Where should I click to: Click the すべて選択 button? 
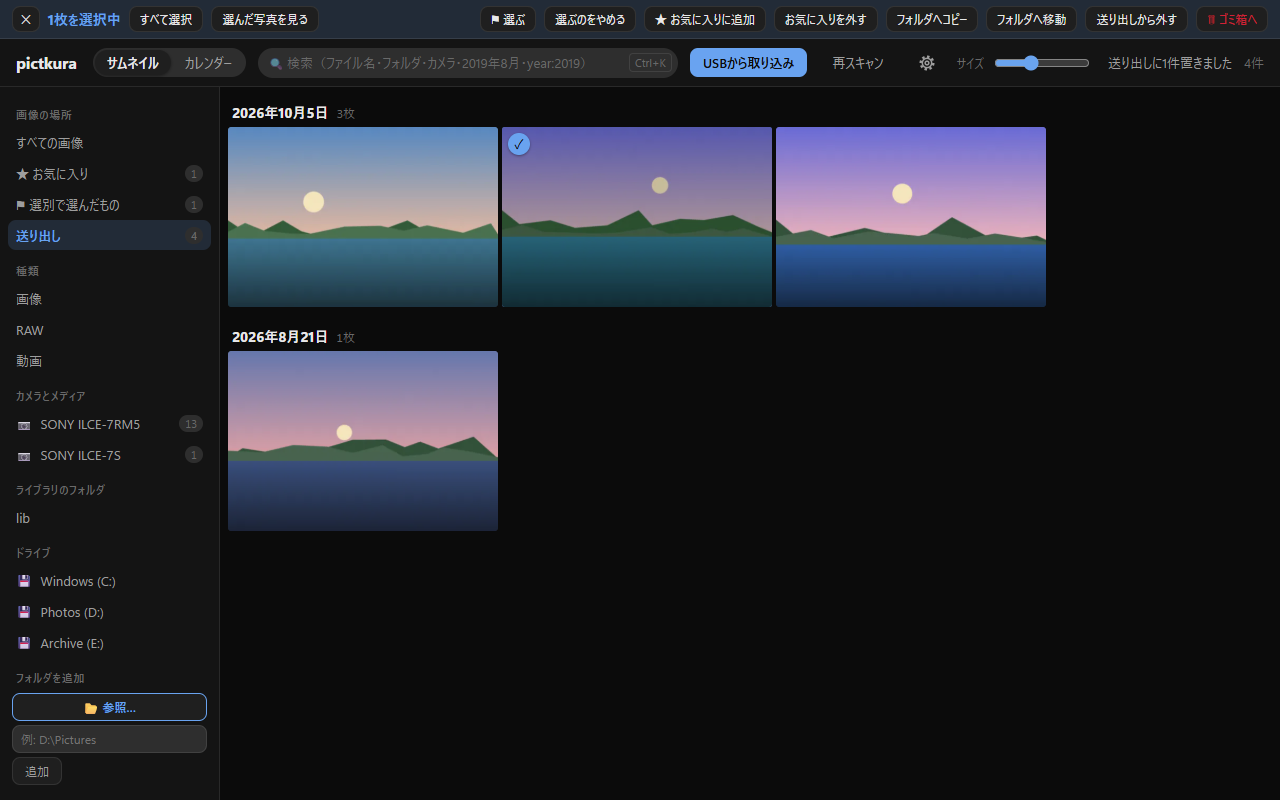coord(166,19)
